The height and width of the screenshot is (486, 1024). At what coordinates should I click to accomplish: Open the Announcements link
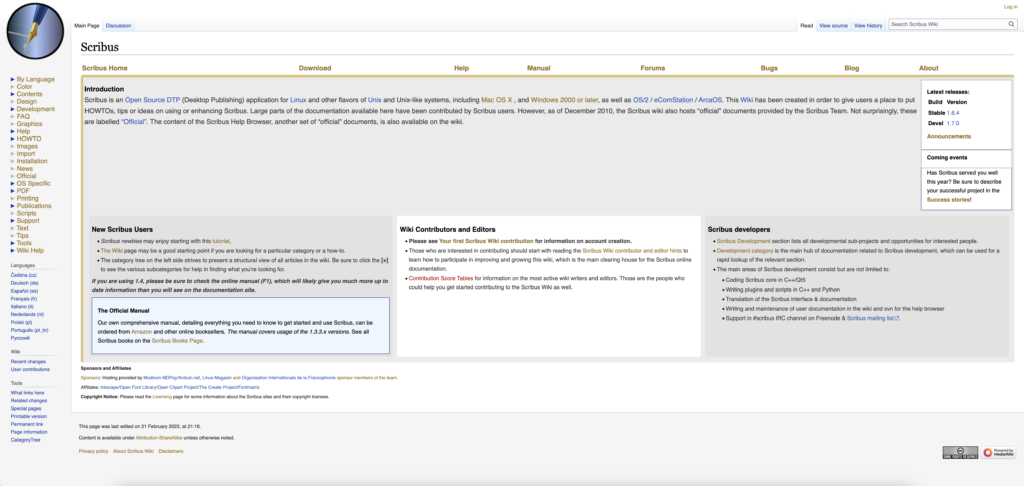click(x=949, y=137)
